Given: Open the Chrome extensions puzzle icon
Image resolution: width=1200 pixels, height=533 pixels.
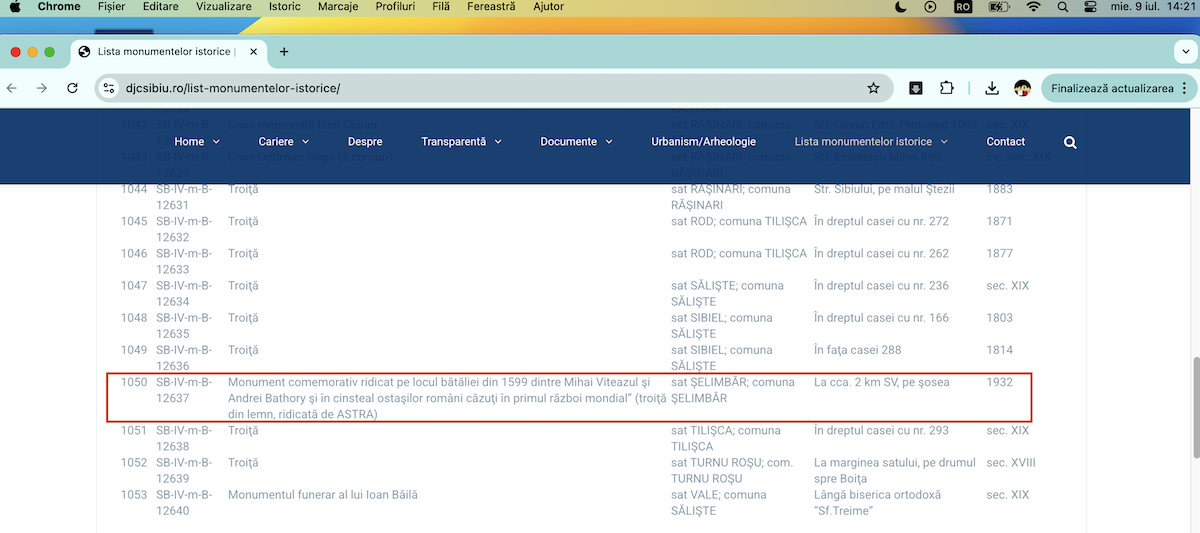Looking at the screenshot, I should click(947, 88).
